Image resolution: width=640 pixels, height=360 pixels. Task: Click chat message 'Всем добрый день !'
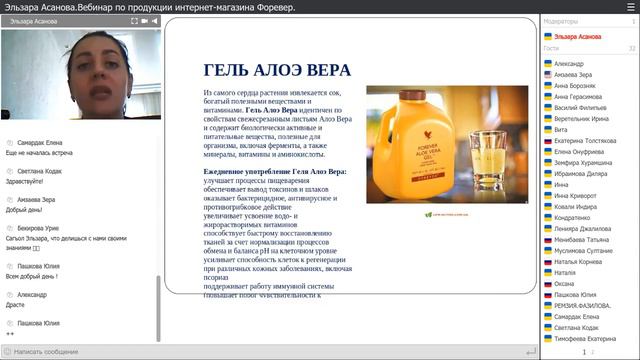pos(31,276)
